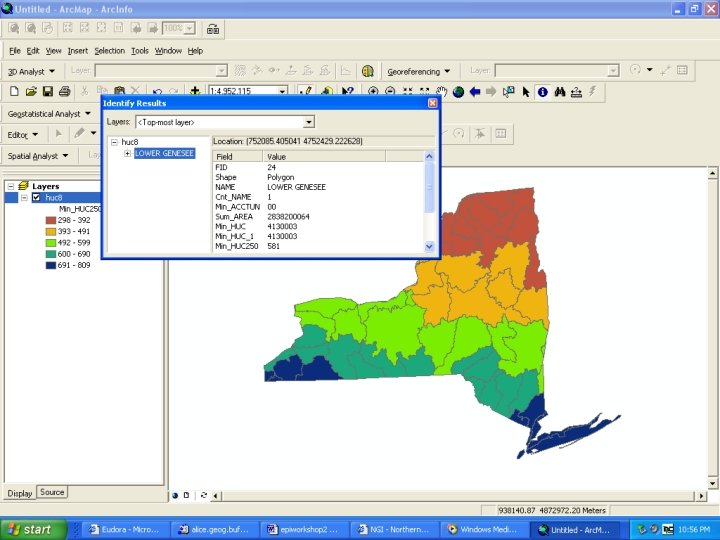This screenshot has width=720, height=540.
Task: Click the Full Extent globe icon
Action: [458, 92]
